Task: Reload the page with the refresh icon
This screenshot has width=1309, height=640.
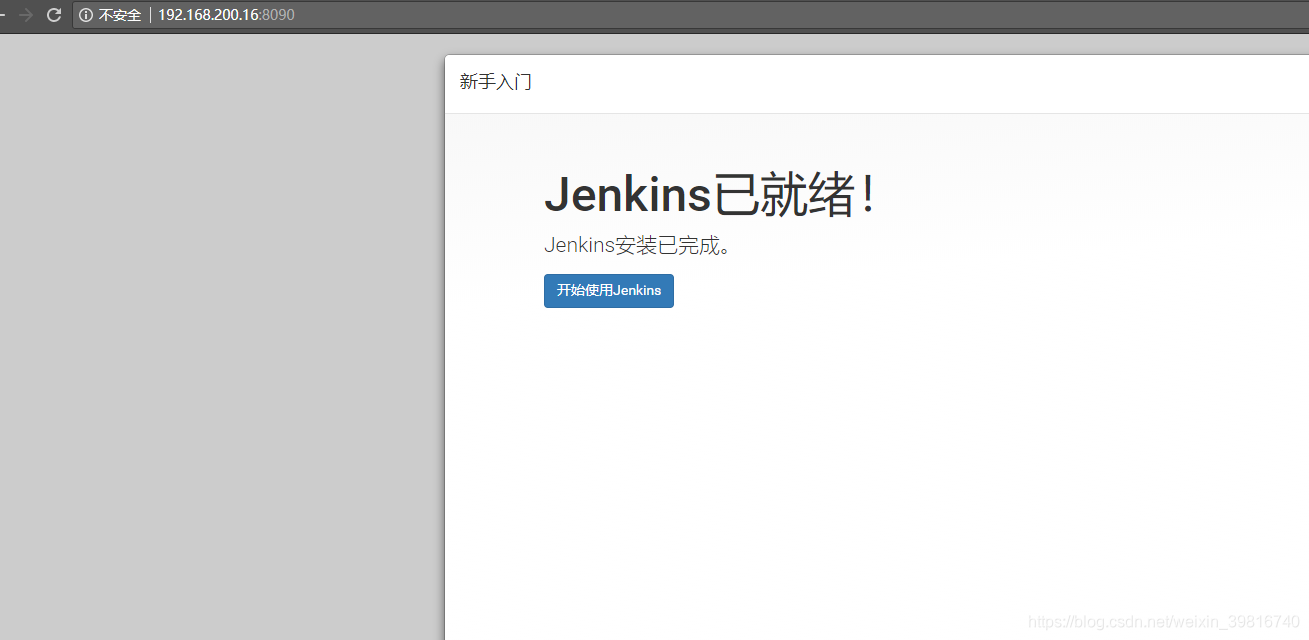Action: click(x=54, y=15)
